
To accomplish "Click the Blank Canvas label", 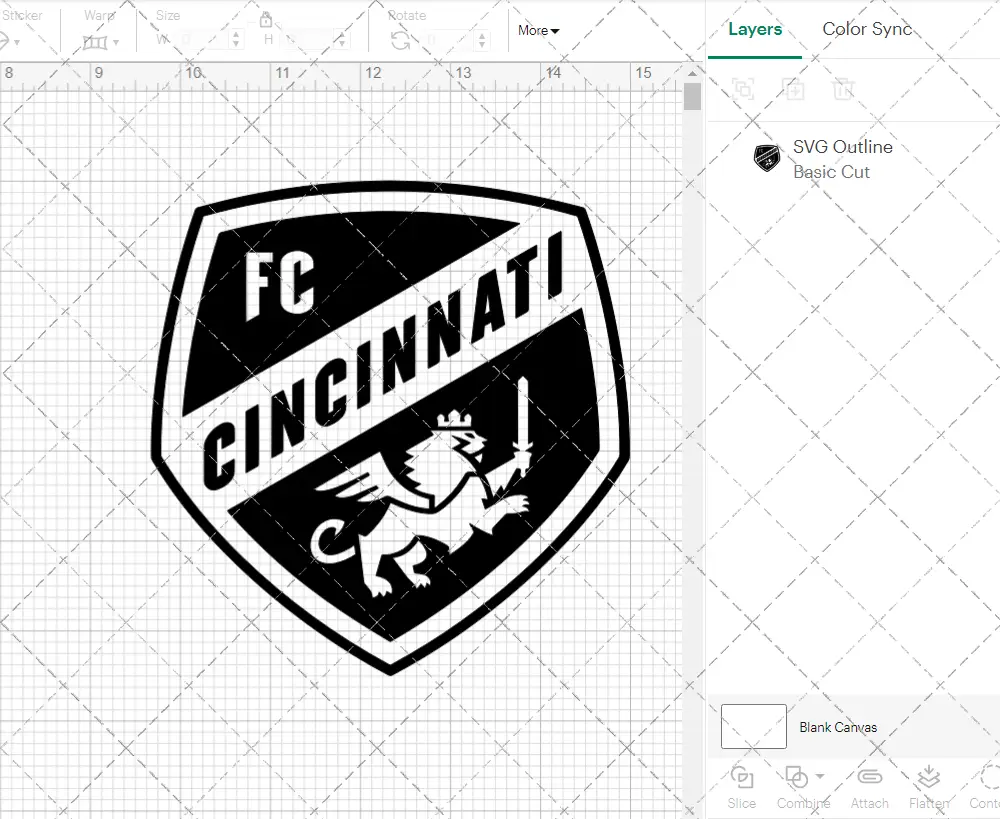I will [x=841, y=727].
